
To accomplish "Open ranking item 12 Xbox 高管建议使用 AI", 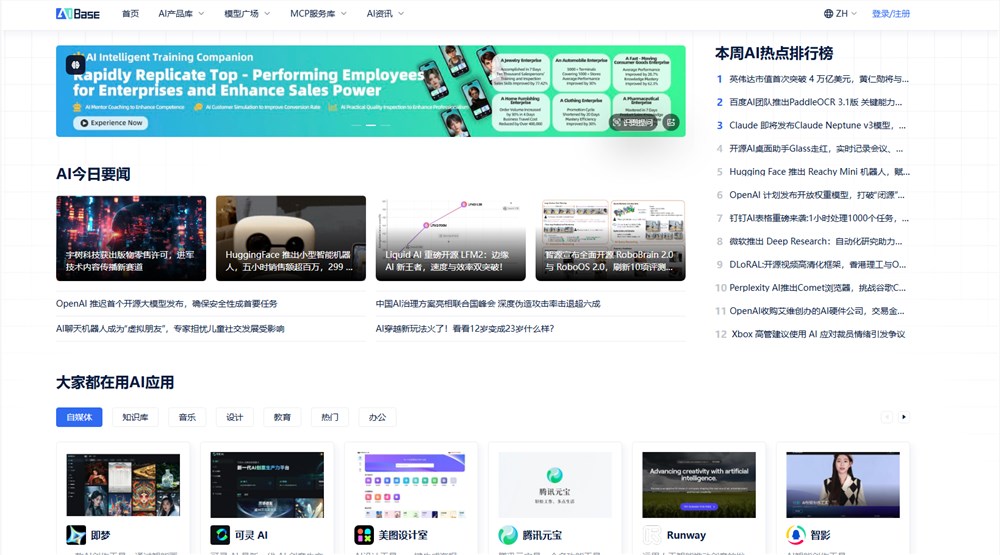I will [812, 334].
